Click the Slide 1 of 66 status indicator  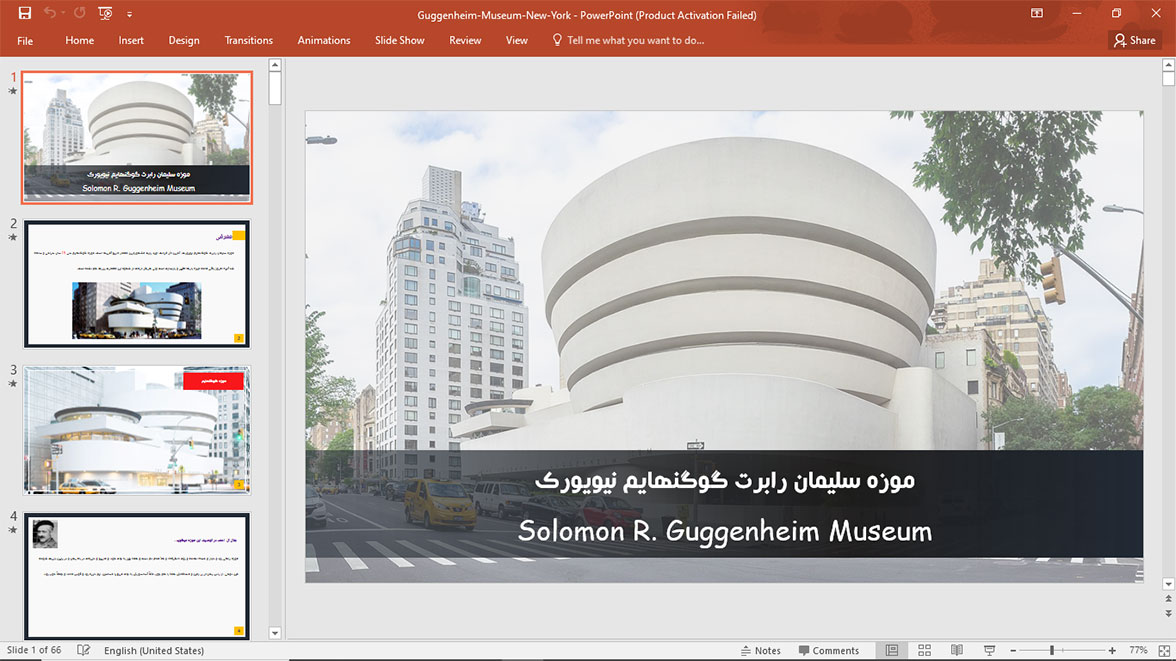[x=34, y=650]
